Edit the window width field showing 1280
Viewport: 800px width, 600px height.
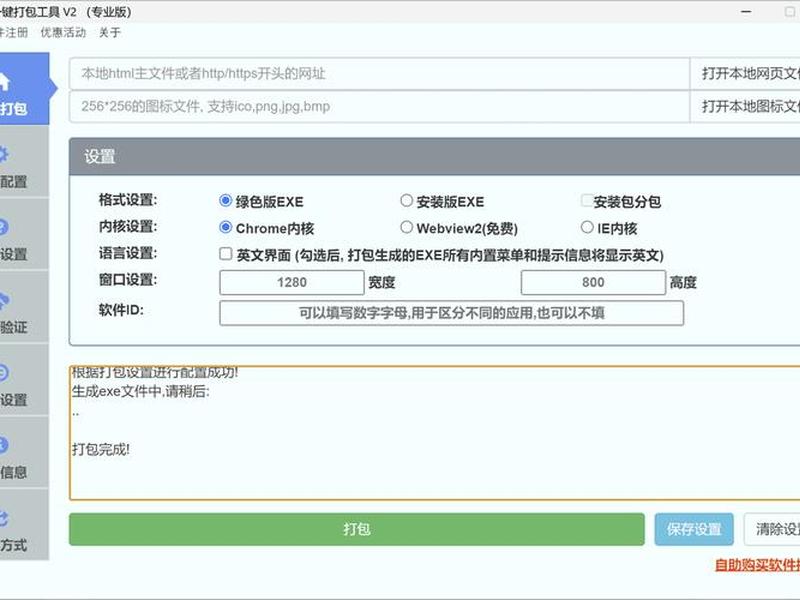tap(292, 283)
